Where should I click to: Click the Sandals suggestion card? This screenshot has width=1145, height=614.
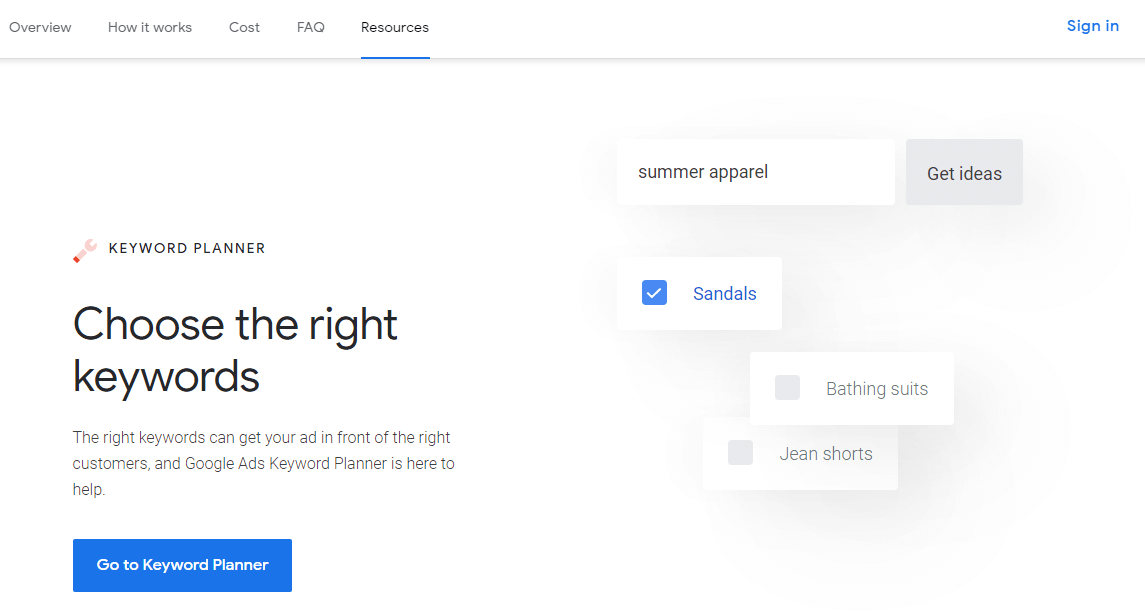(699, 292)
